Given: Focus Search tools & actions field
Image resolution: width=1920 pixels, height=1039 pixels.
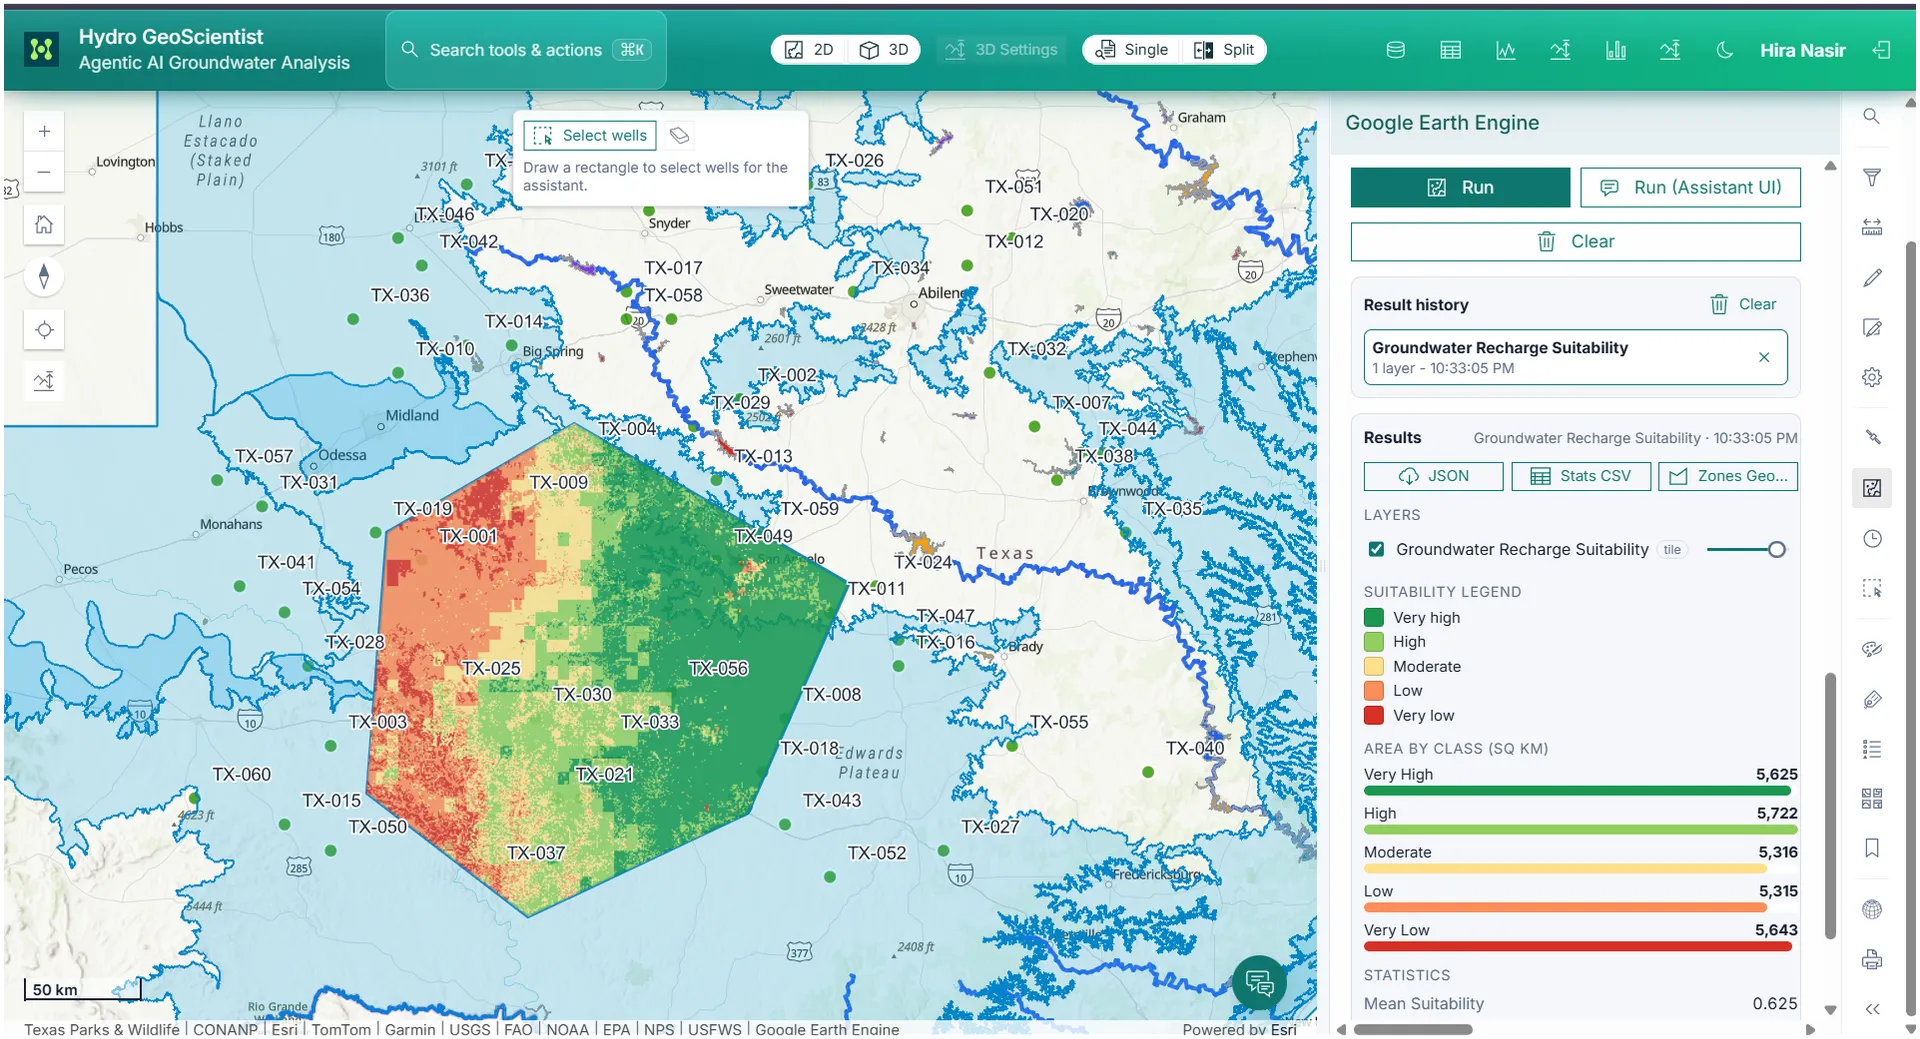Looking at the screenshot, I should [x=526, y=50].
